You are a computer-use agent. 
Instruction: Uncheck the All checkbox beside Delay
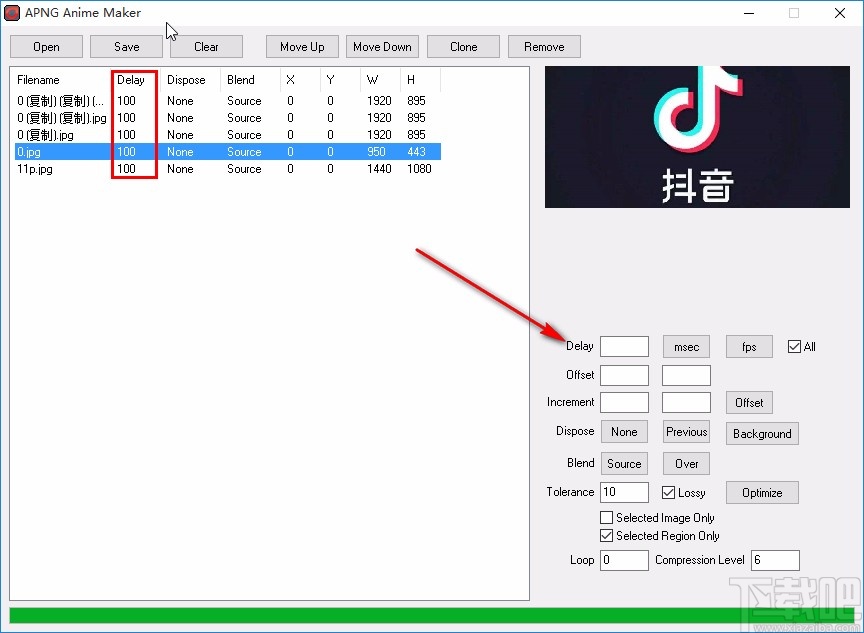pos(794,346)
